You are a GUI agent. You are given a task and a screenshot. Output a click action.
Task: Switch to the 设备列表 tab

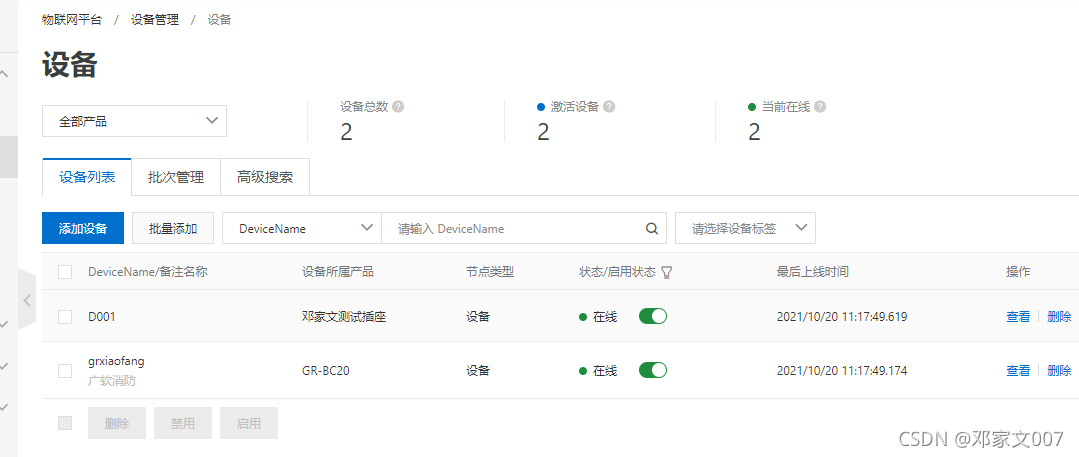pyautogui.click(x=87, y=177)
